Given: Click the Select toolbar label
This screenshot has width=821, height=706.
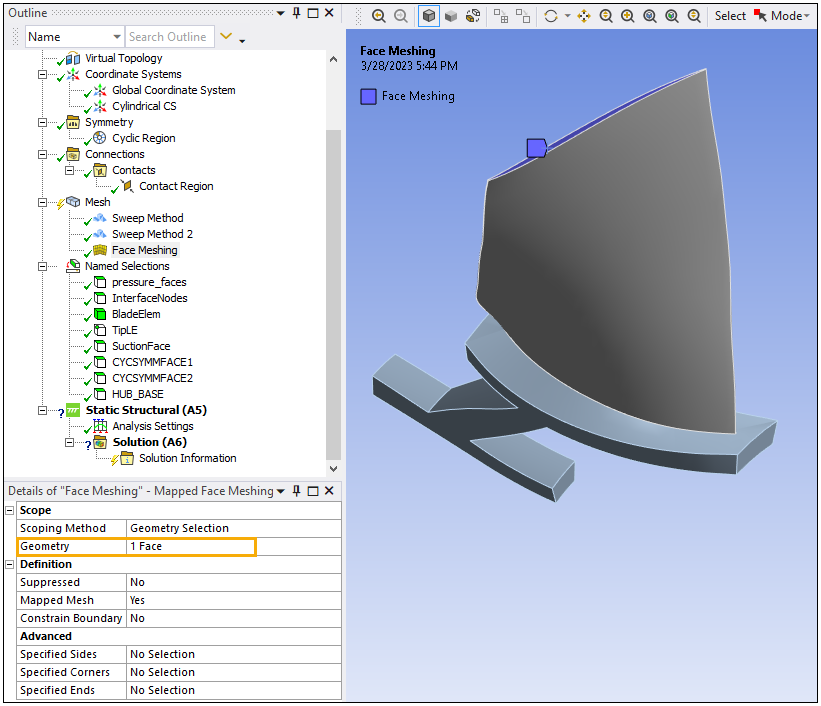Looking at the screenshot, I should [x=730, y=16].
